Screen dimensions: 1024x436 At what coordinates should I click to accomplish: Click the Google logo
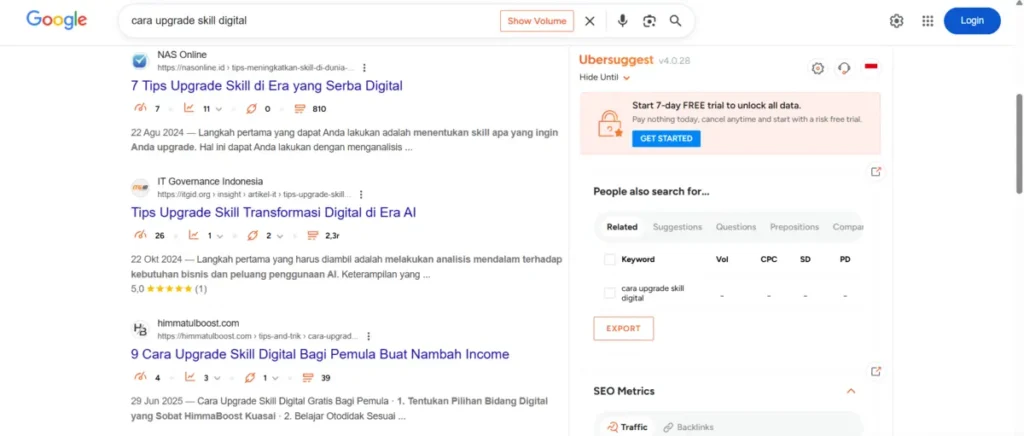pyautogui.click(x=56, y=20)
